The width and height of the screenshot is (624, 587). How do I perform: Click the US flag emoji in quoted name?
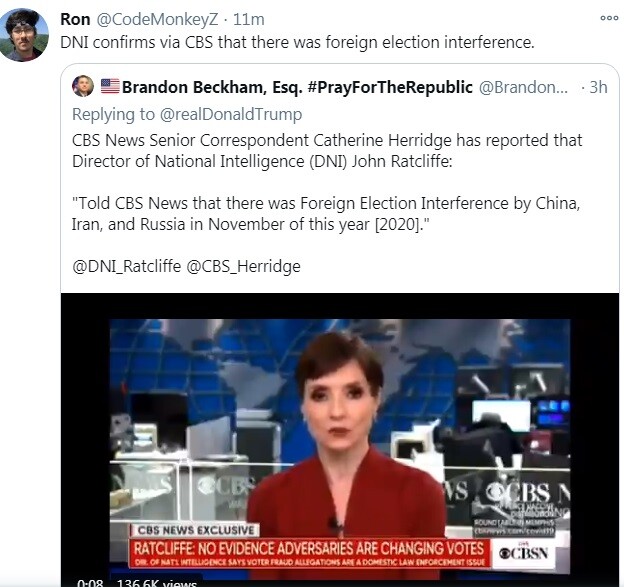click(x=110, y=87)
